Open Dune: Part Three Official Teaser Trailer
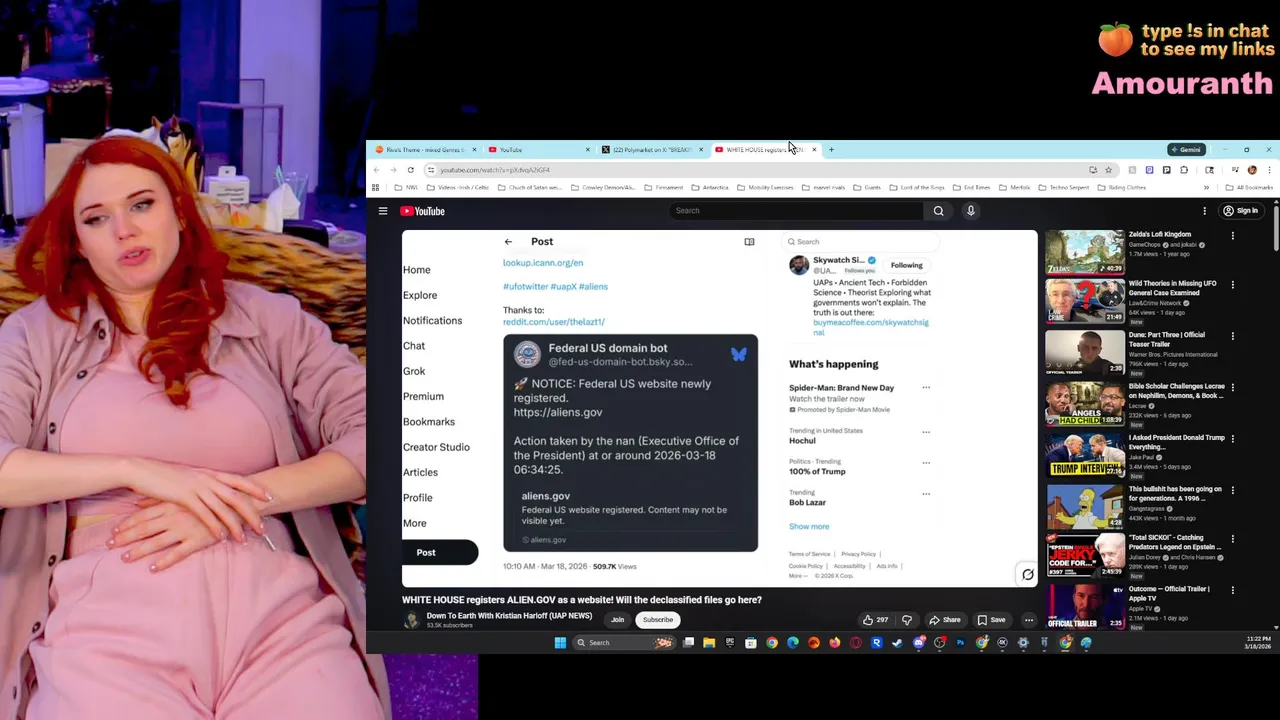This screenshot has width=1280, height=720. click(1167, 339)
